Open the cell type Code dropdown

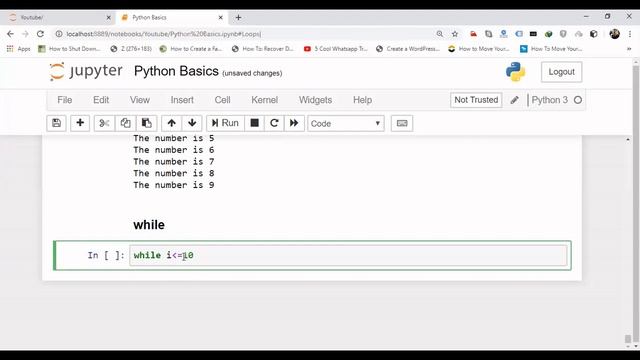(346, 124)
